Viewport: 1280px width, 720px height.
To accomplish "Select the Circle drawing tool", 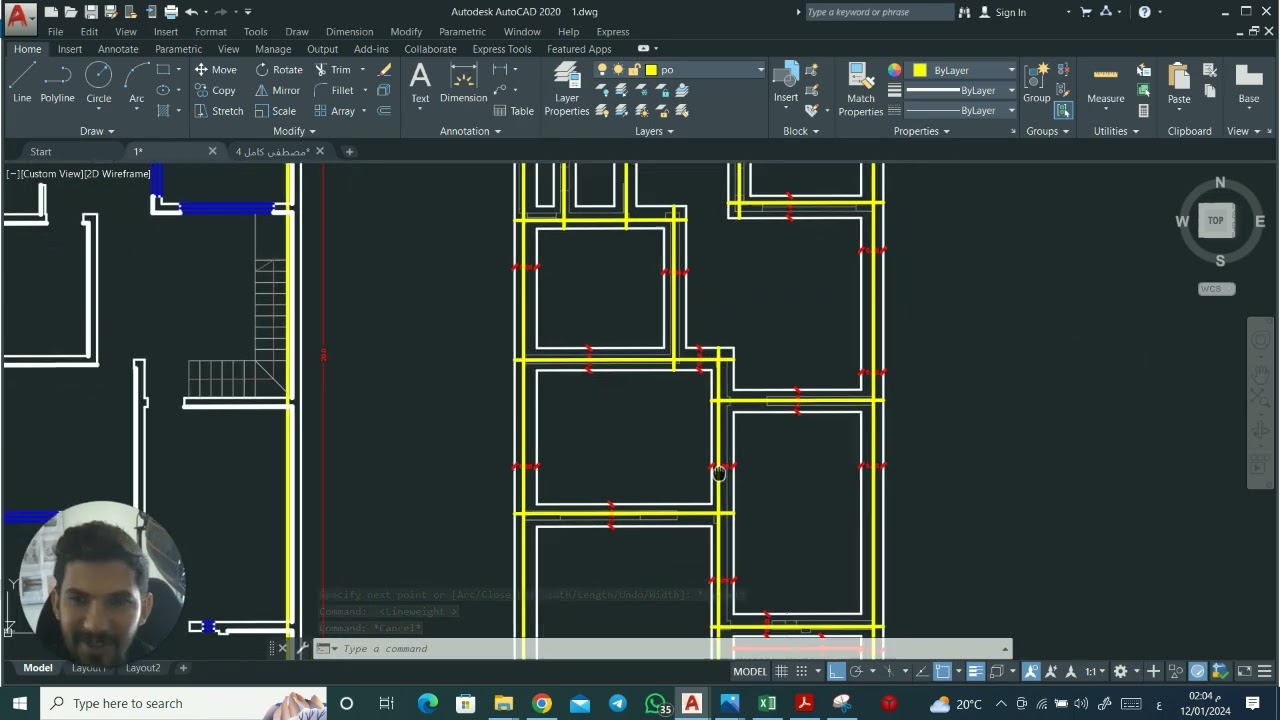I will click(x=98, y=83).
